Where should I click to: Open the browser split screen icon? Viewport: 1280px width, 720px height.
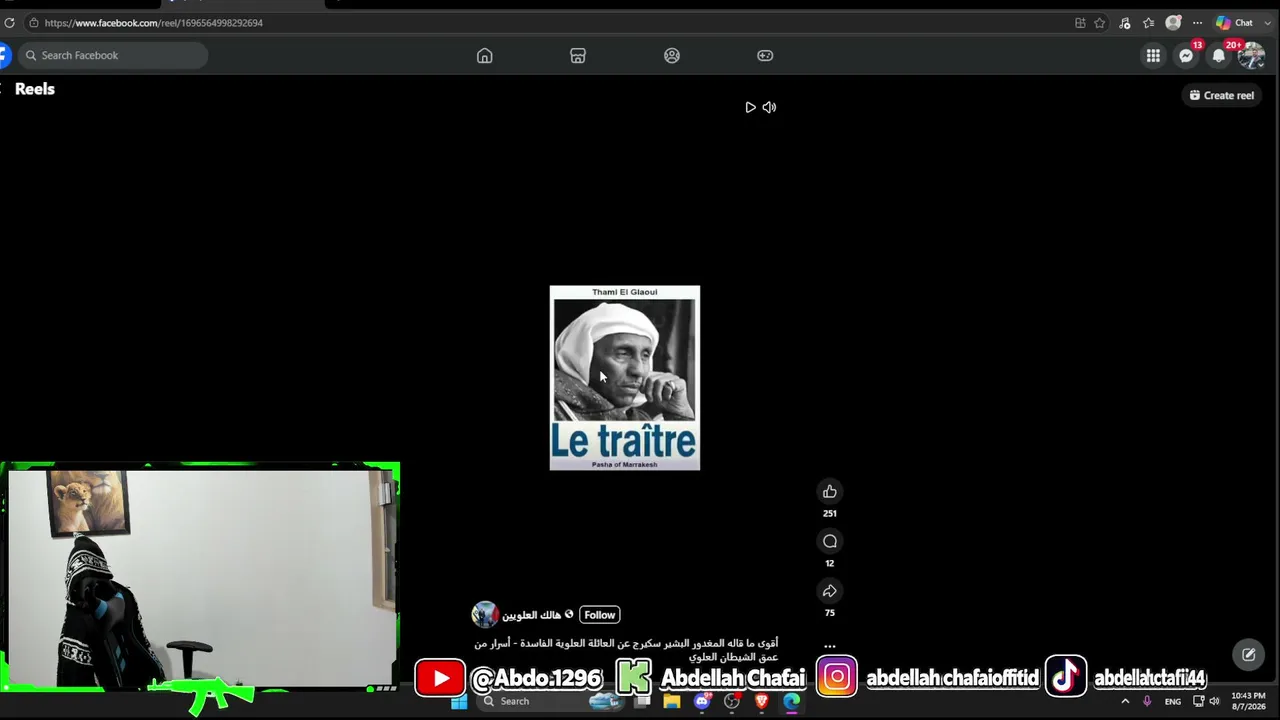1080,23
